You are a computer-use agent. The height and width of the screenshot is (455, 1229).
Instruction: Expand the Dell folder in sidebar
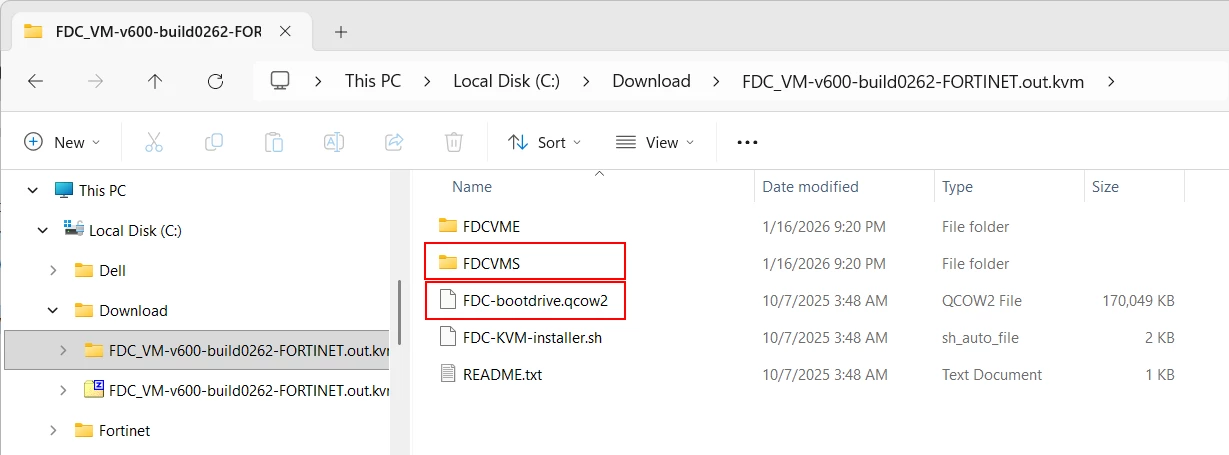[x=53, y=270]
